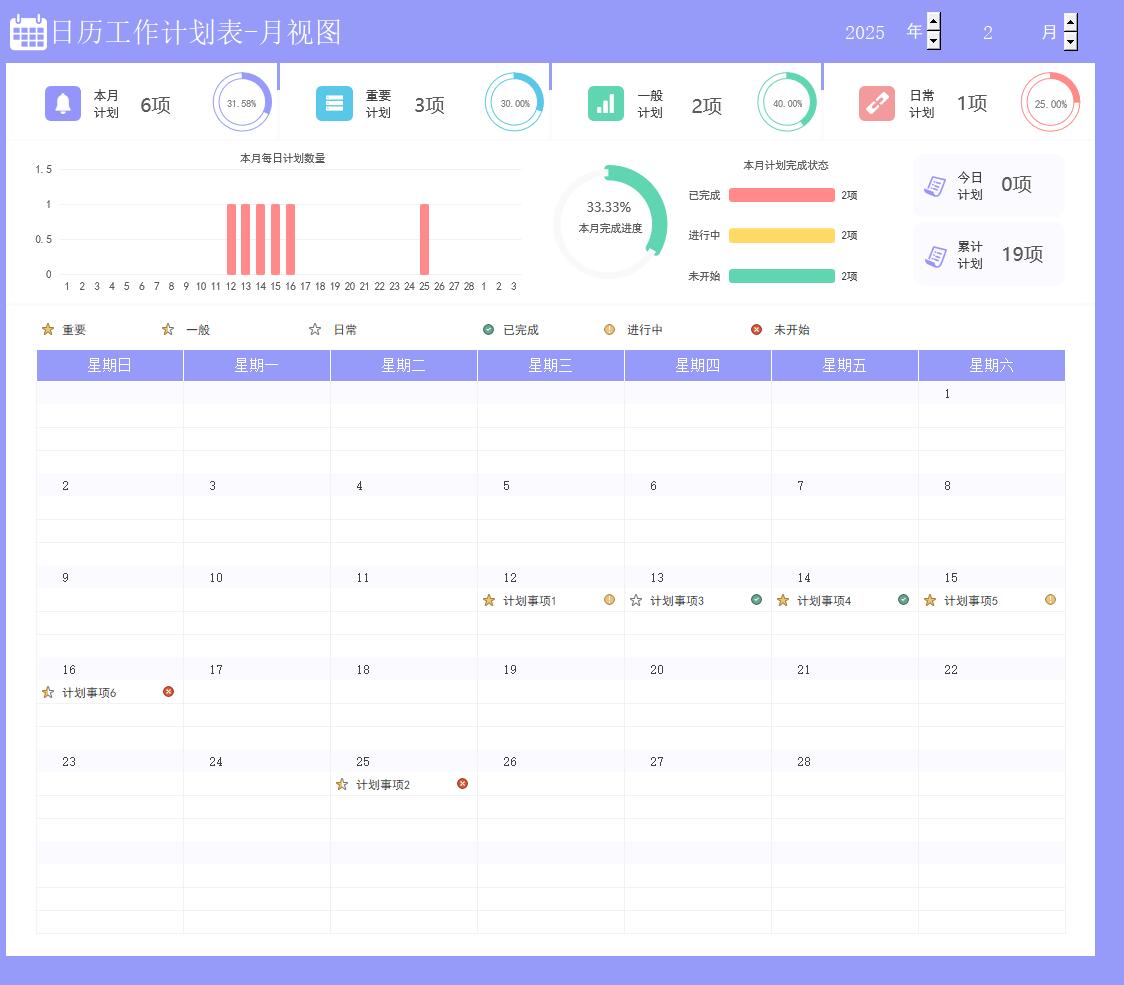Click the red not-started status on 计划事项6
The image size is (1124, 985).
168,692
